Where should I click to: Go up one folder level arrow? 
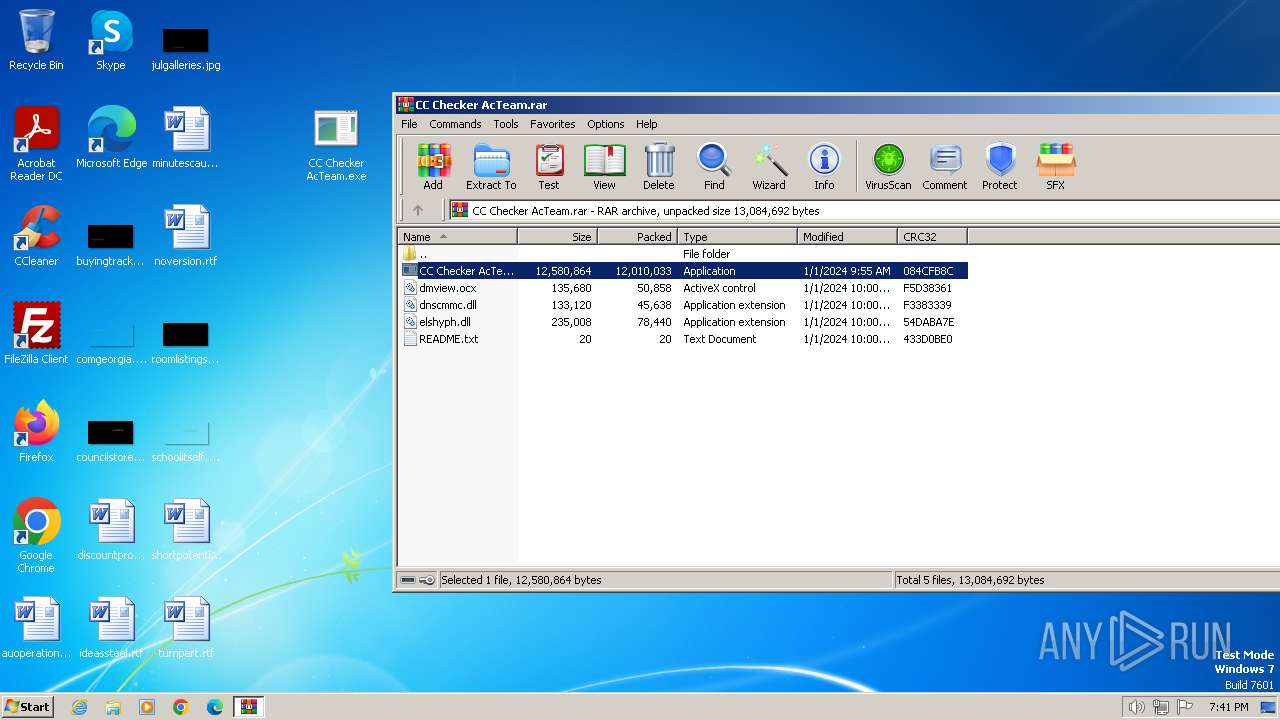[x=418, y=210]
